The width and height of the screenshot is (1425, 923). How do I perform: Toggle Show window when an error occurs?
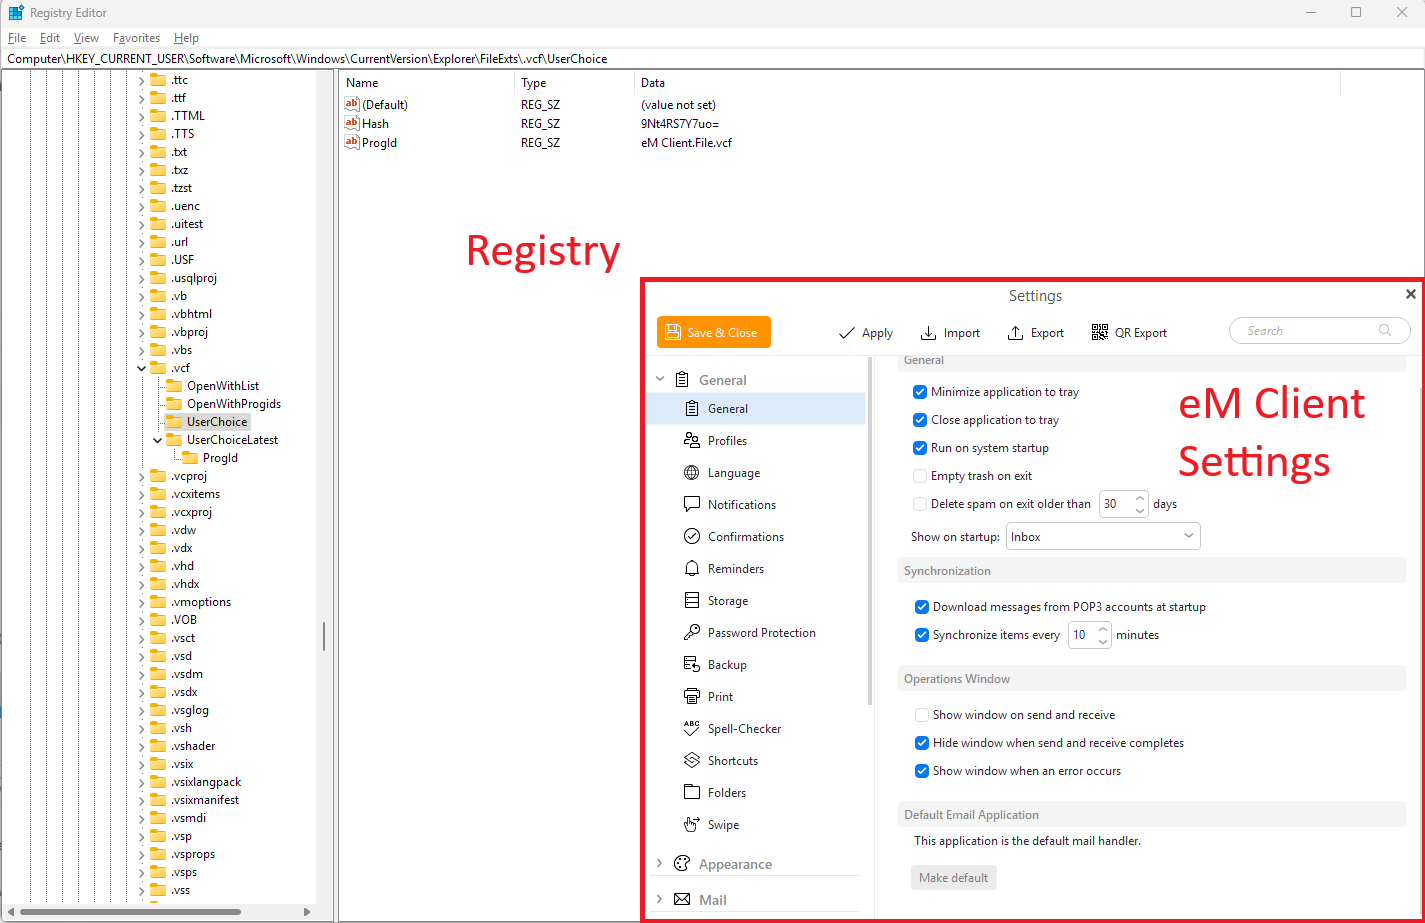pyautogui.click(x=922, y=771)
